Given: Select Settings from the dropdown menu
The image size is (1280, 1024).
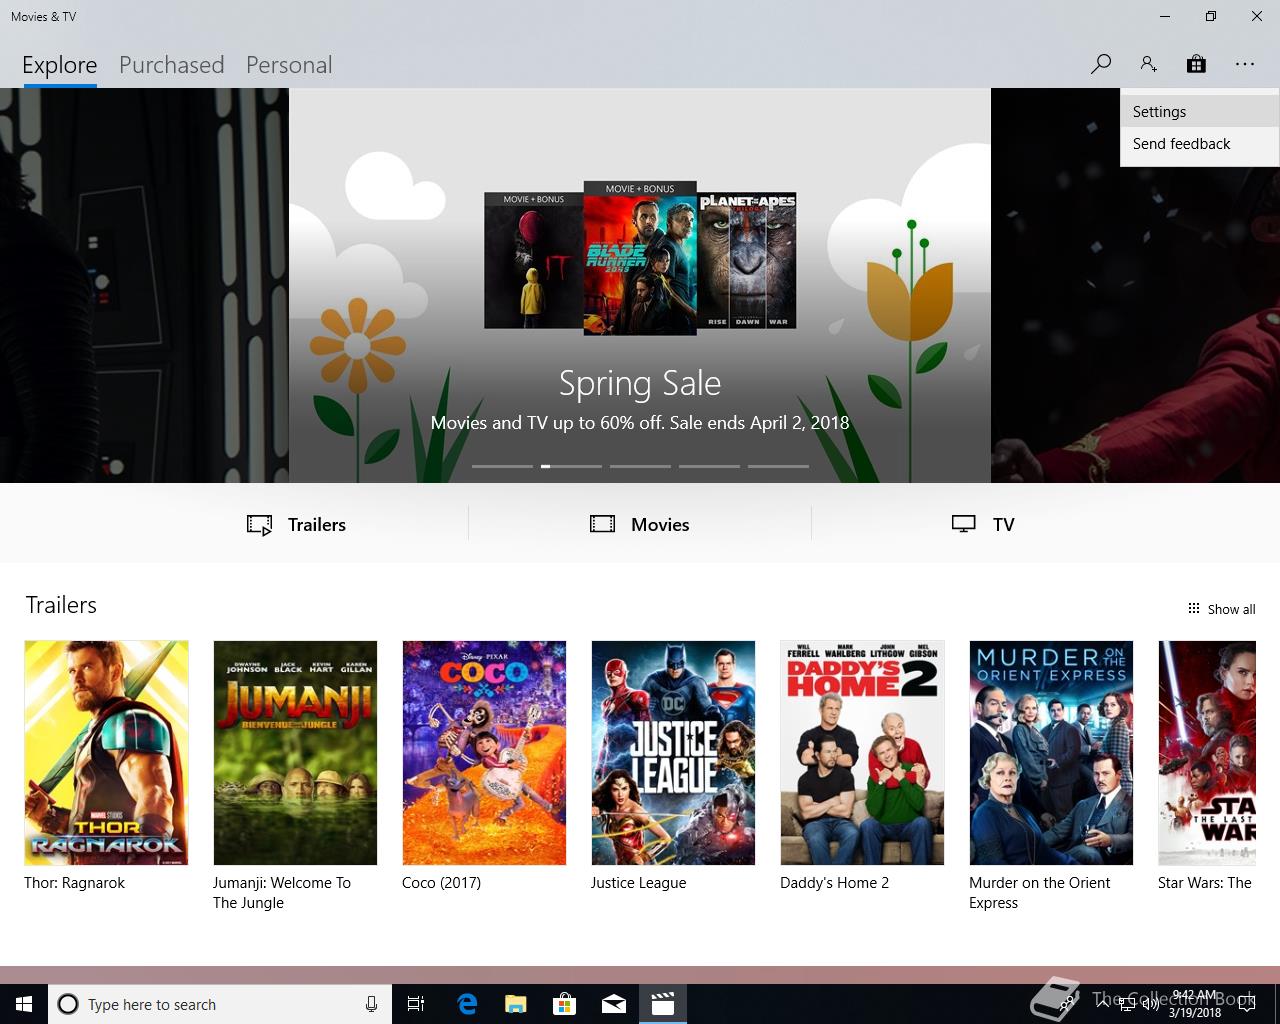Looking at the screenshot, I should [x=1199, y=112].
